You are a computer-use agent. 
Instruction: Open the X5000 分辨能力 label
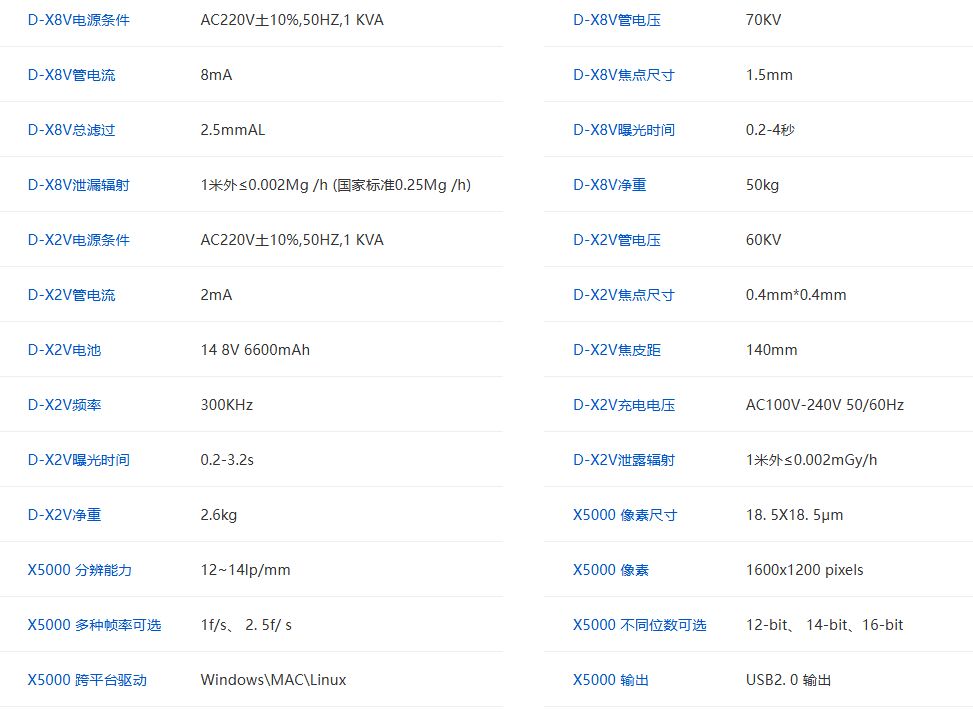79,570
